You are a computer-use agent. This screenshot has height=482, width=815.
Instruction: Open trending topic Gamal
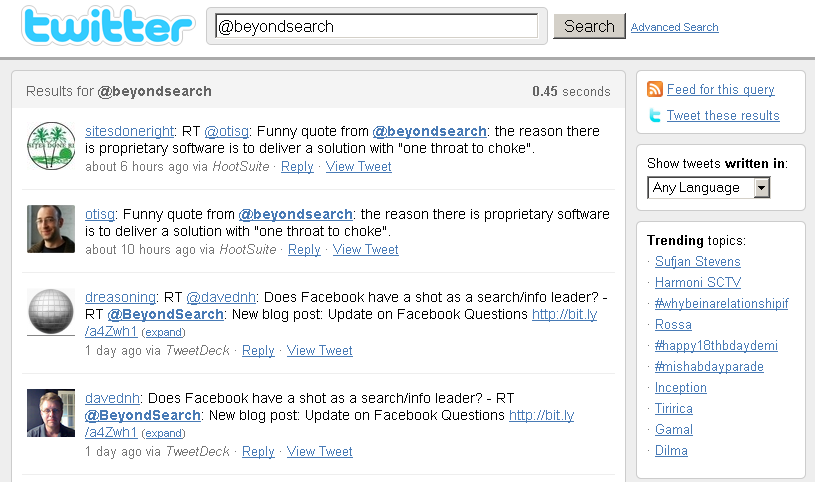pyautogui.click(x=674, y=429)
